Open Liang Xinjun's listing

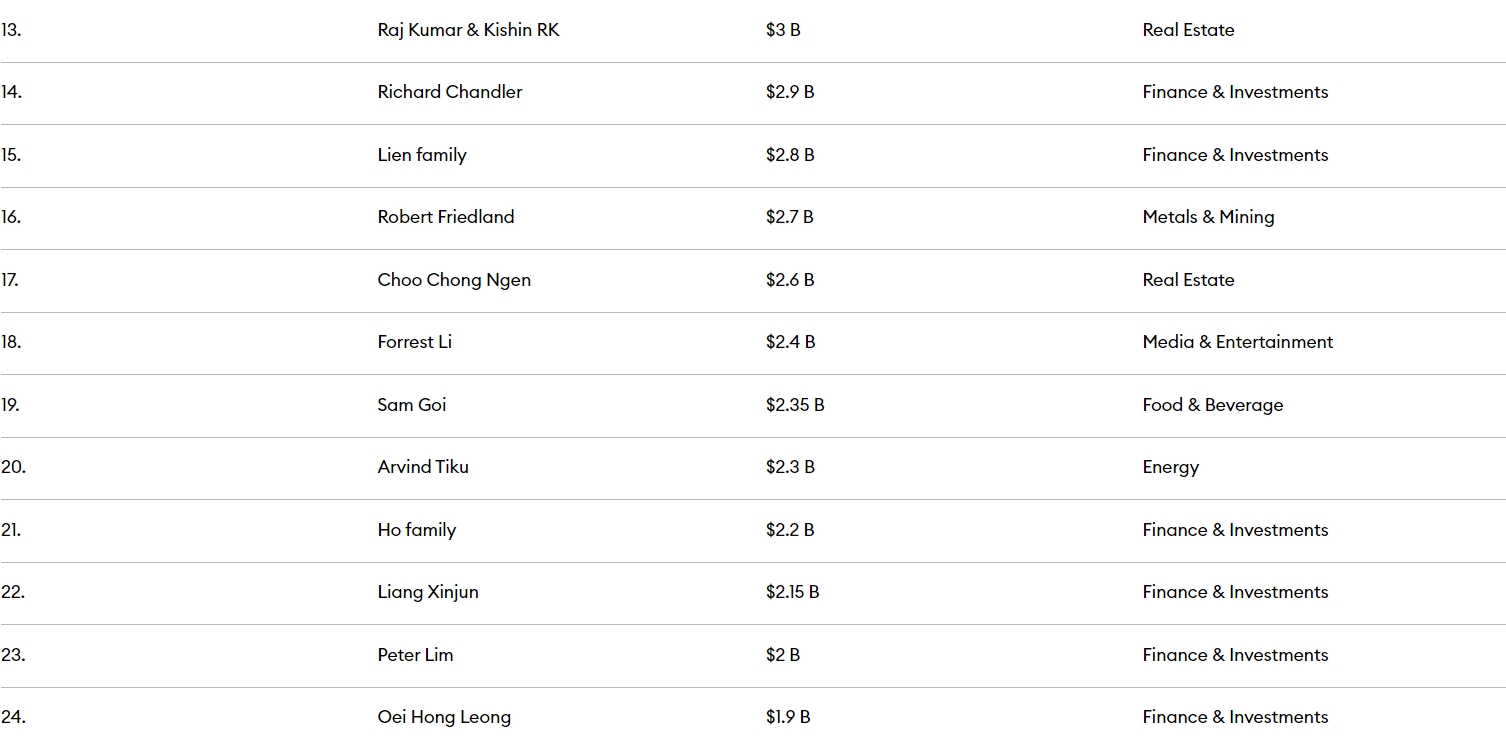[428, 592]
